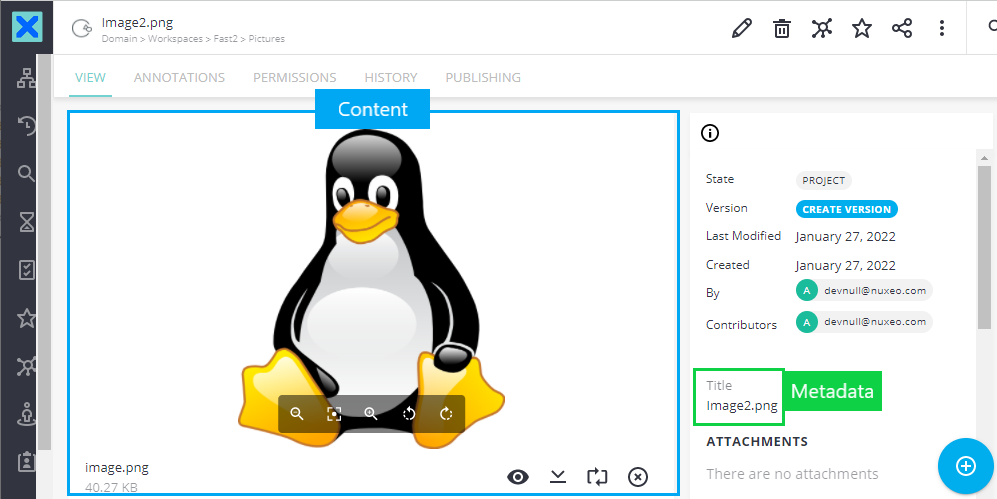Open the three-dot more actions menu

(942, 28)
